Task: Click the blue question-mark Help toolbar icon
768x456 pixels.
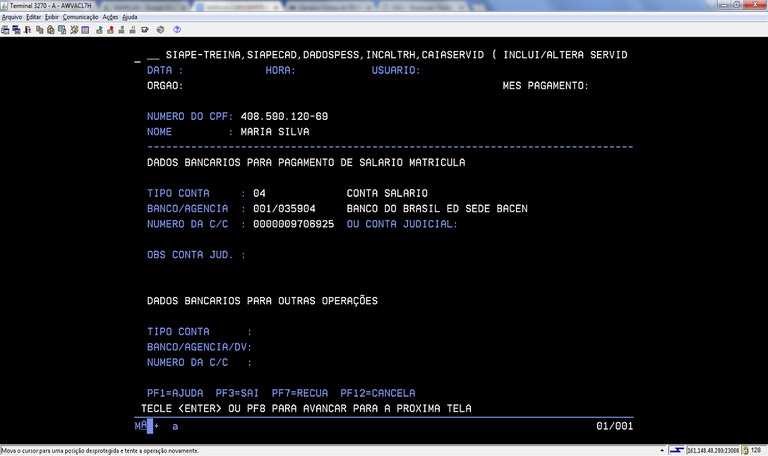Action: pos(177,29)
